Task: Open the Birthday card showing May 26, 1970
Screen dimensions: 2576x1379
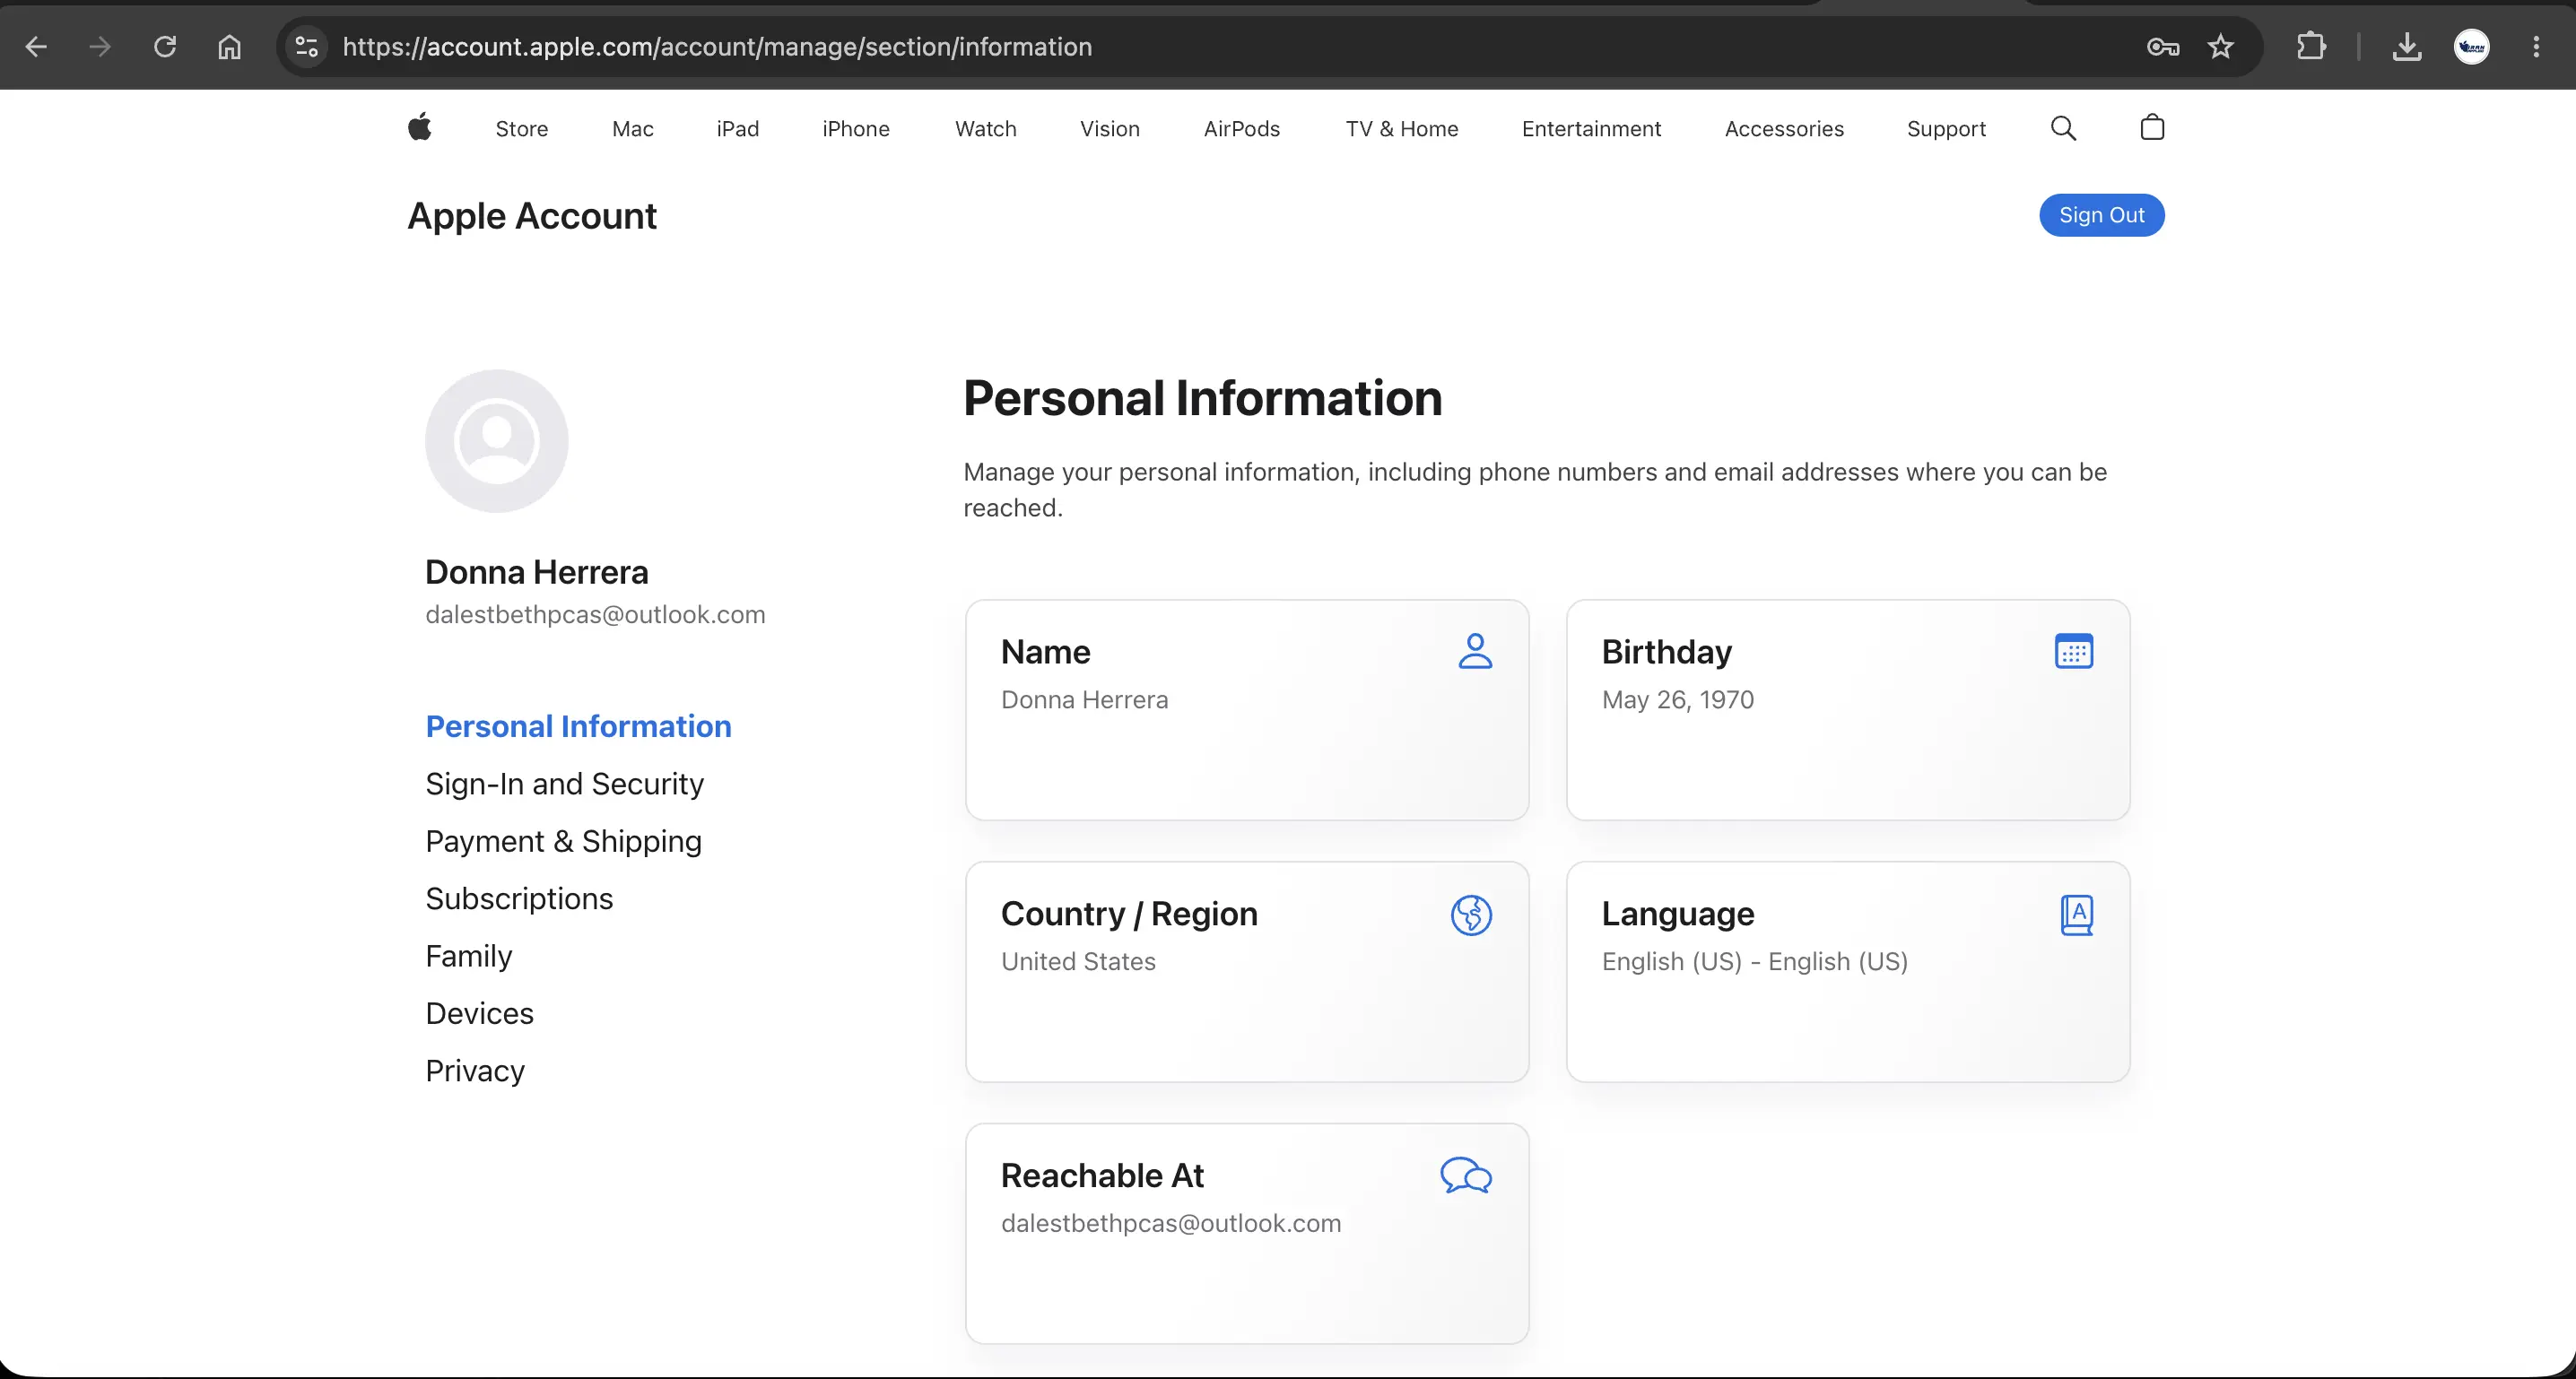Action: [1848, 710]
